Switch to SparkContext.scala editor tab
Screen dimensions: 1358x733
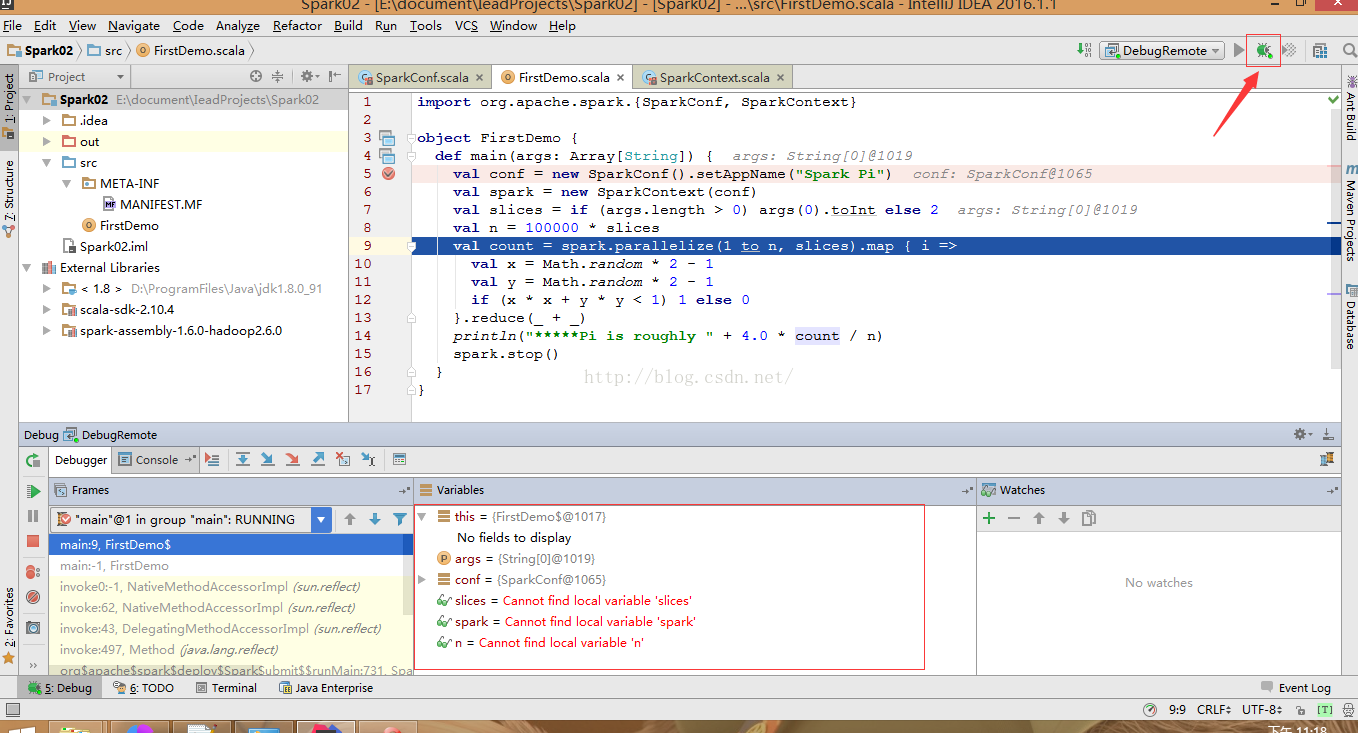pos(714,77)
